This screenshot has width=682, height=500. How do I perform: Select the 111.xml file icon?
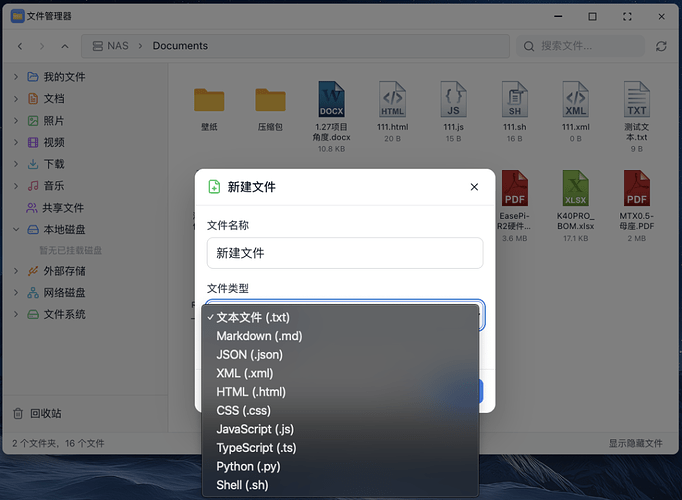[x=575, y=100]
